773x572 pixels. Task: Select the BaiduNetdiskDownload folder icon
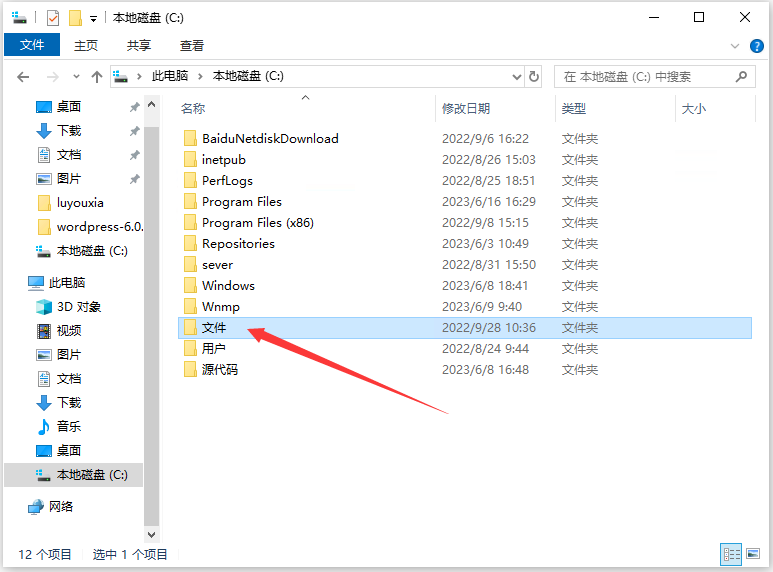[x=190, y=138]
